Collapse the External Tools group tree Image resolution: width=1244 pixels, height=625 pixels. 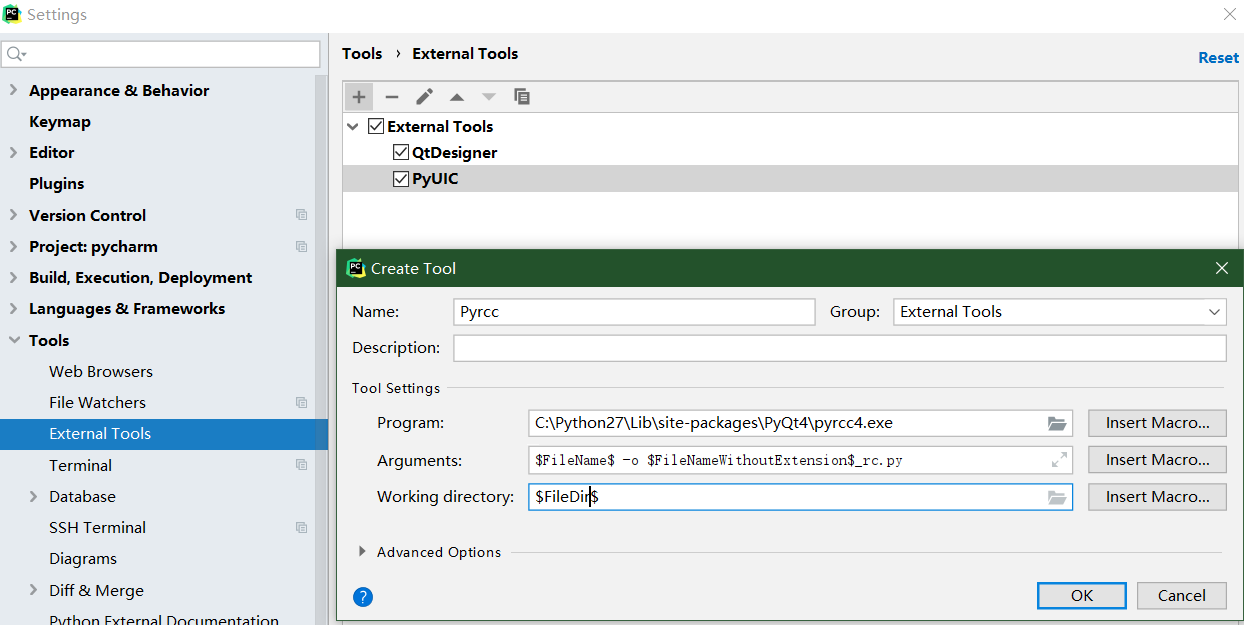[x=353, y=127]
